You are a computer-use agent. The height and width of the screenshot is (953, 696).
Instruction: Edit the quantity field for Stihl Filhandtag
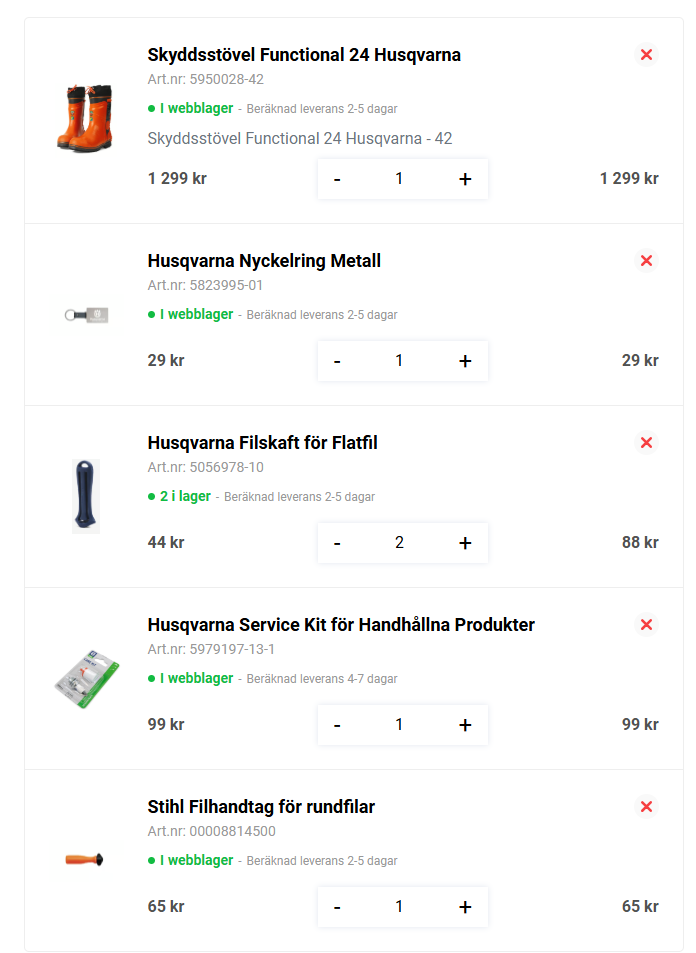click(400, 906)
